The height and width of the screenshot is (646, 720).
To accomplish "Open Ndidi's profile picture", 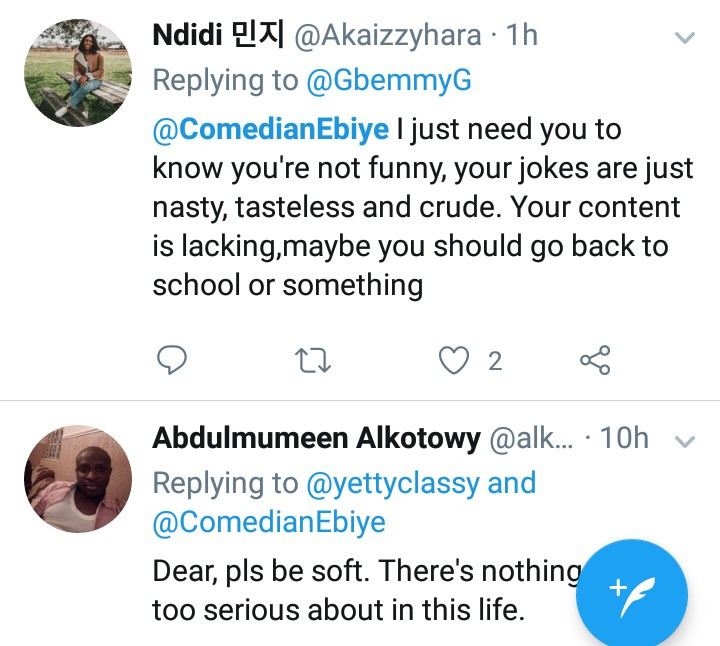I will (x=78, y=72).
